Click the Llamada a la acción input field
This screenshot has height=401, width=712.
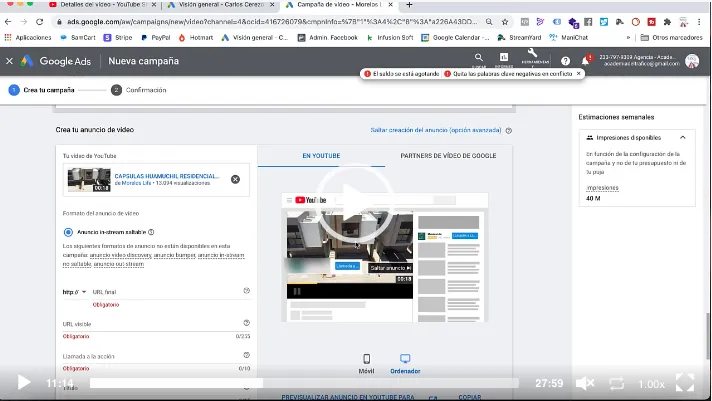pyautogui.click(x=152, y=356)
